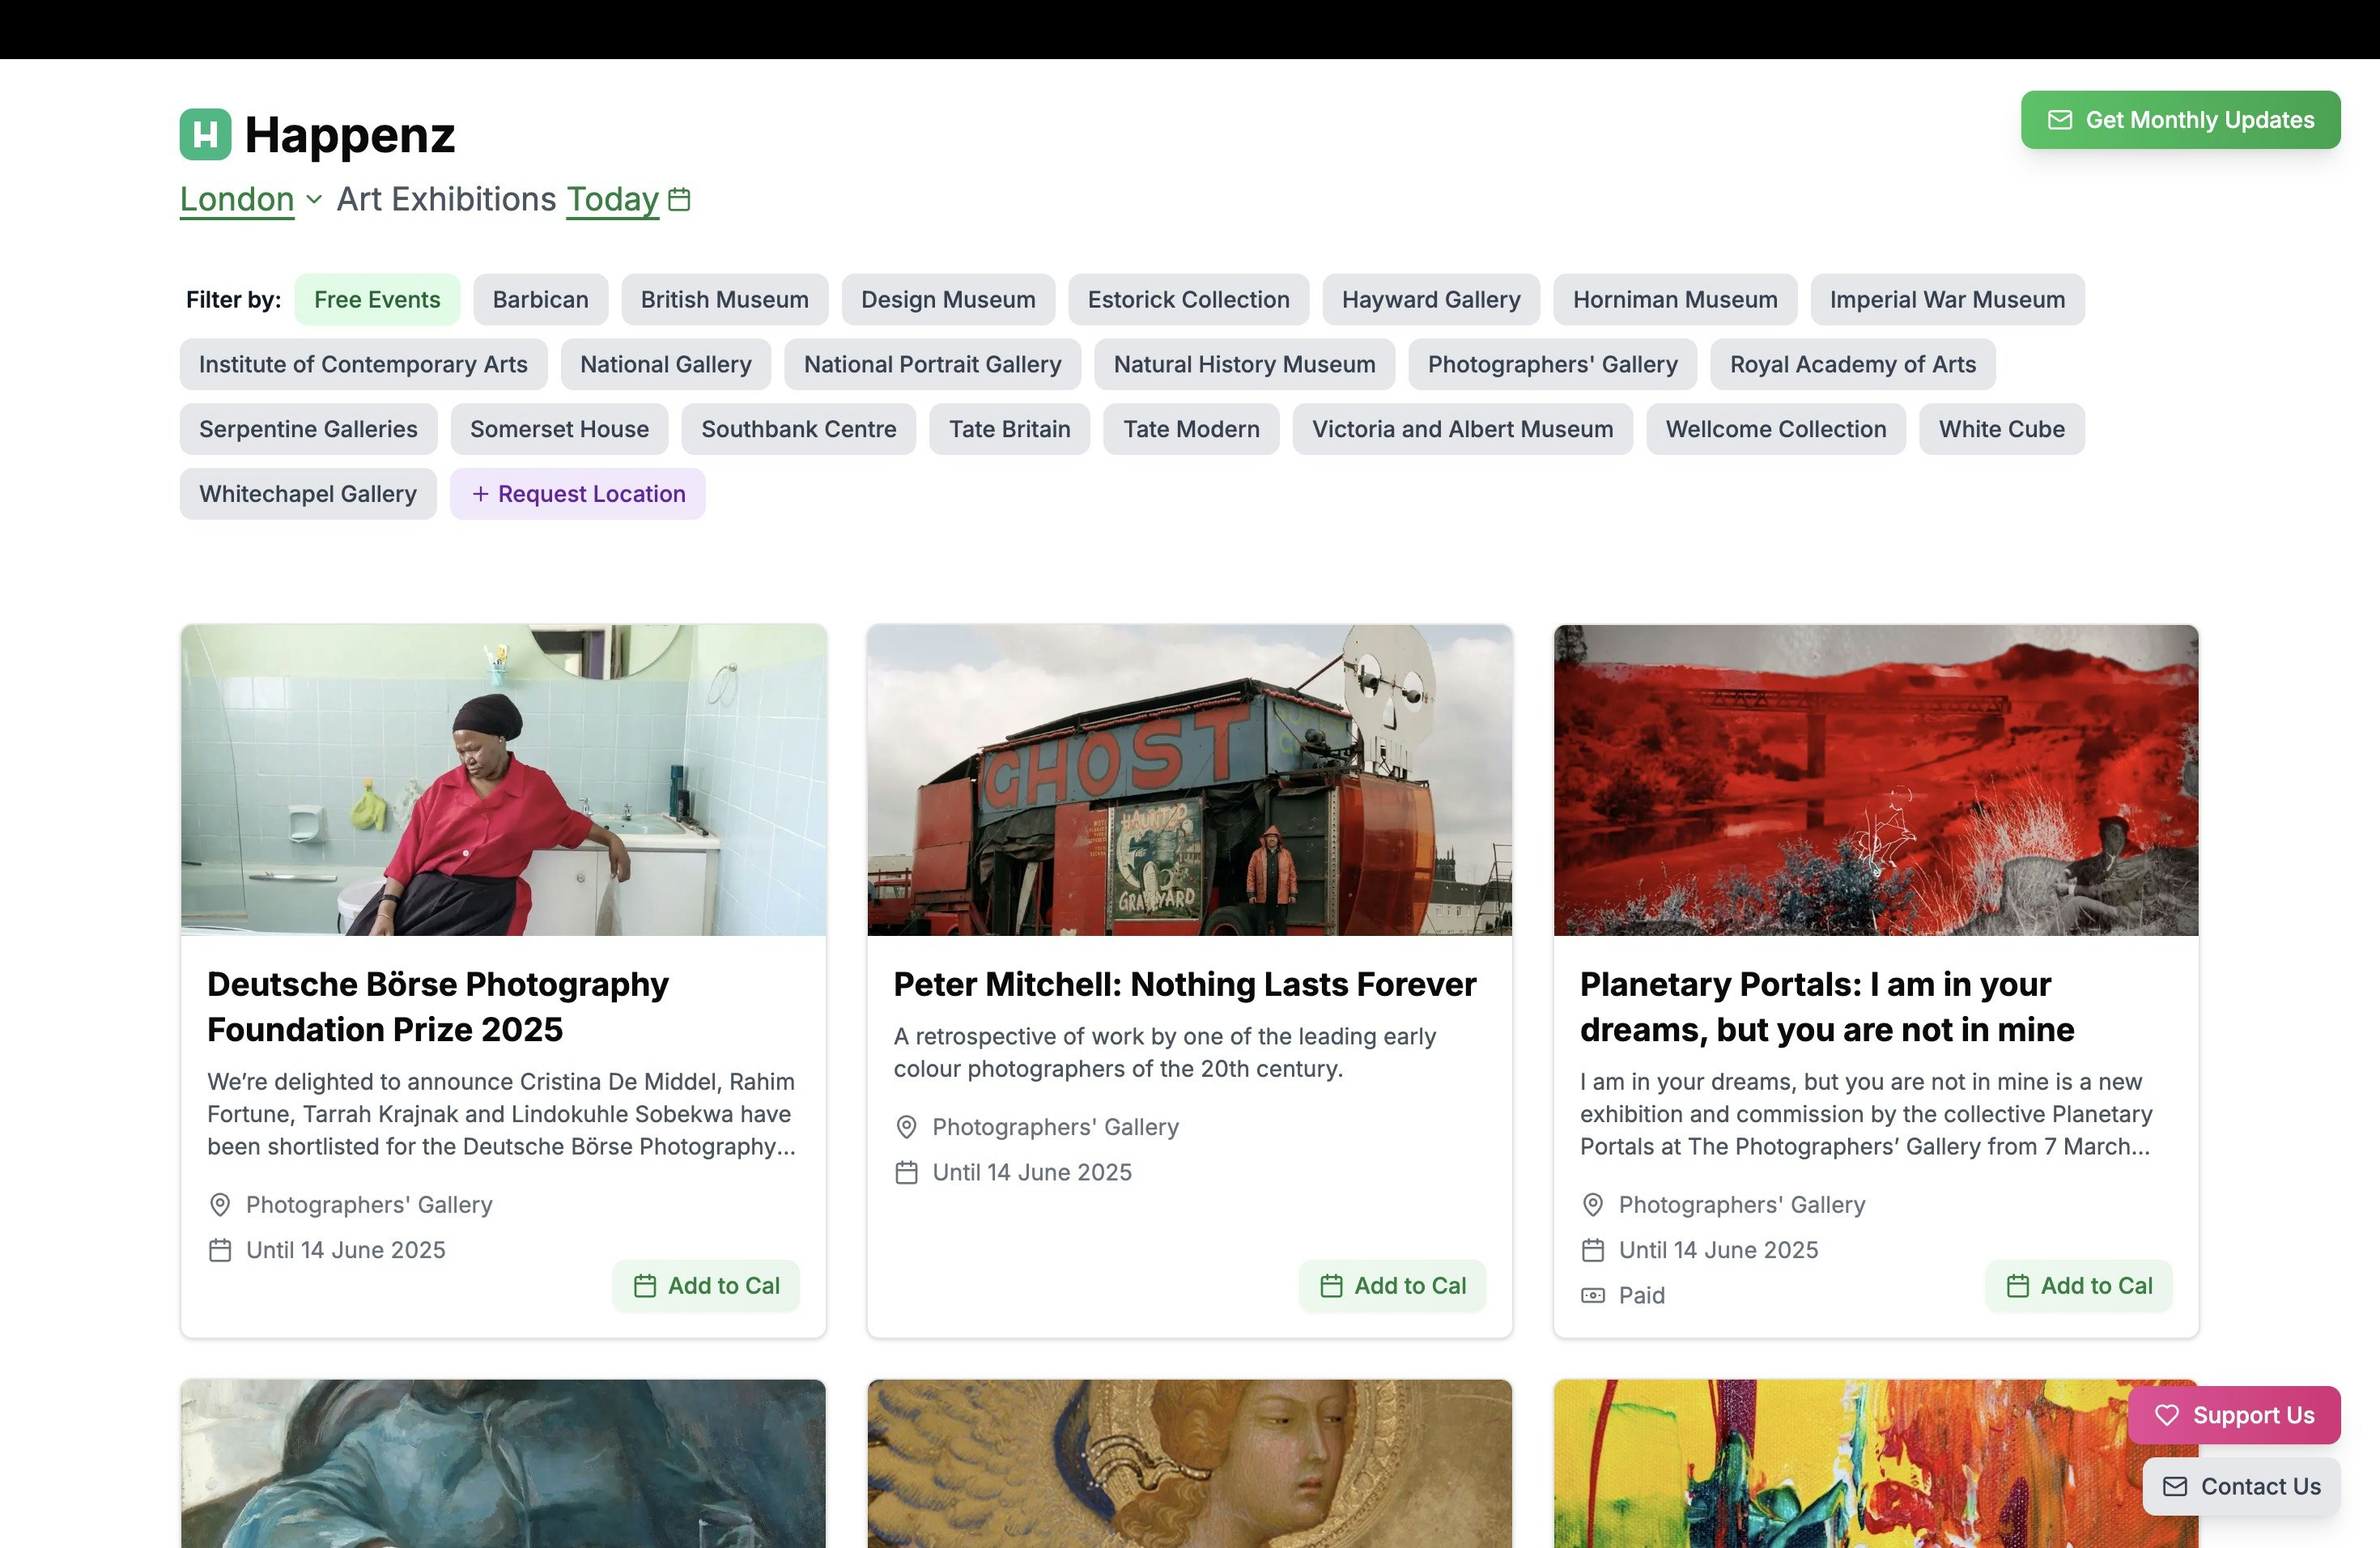Viewport: 2380px width, 1548px height.
Task: Toggle the Free Events filter
Action: [x=377, y=299]
